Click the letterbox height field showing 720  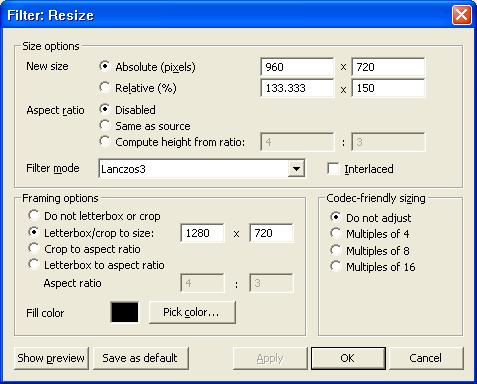click(x=272, y=233)
